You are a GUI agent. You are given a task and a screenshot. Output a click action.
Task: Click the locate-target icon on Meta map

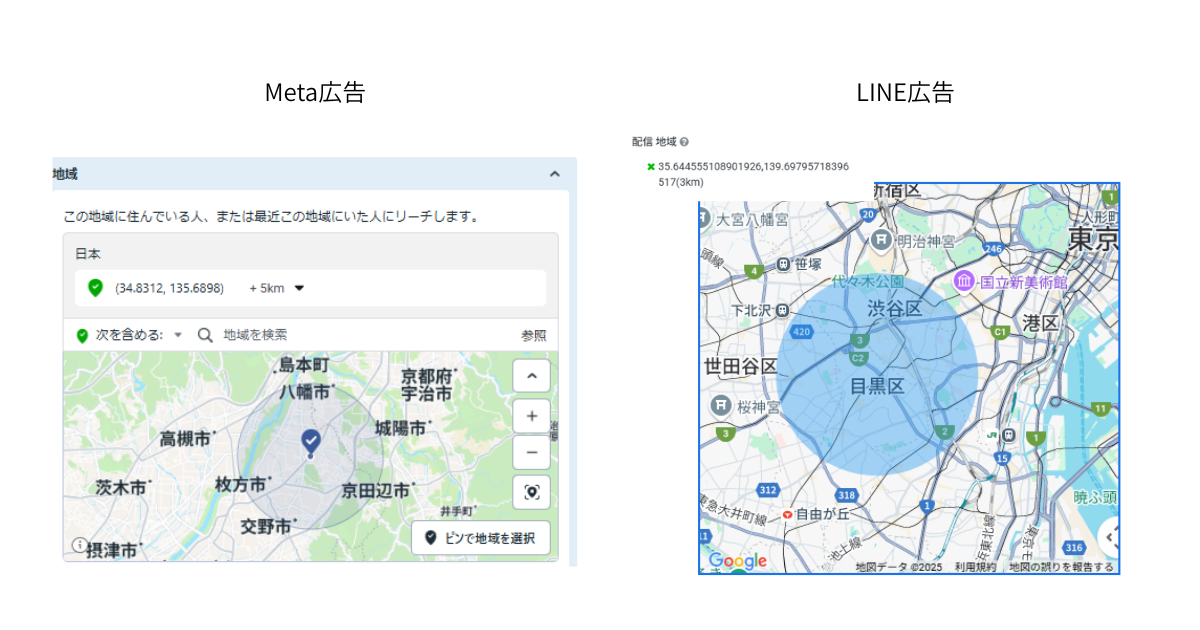tap(531, 491)
